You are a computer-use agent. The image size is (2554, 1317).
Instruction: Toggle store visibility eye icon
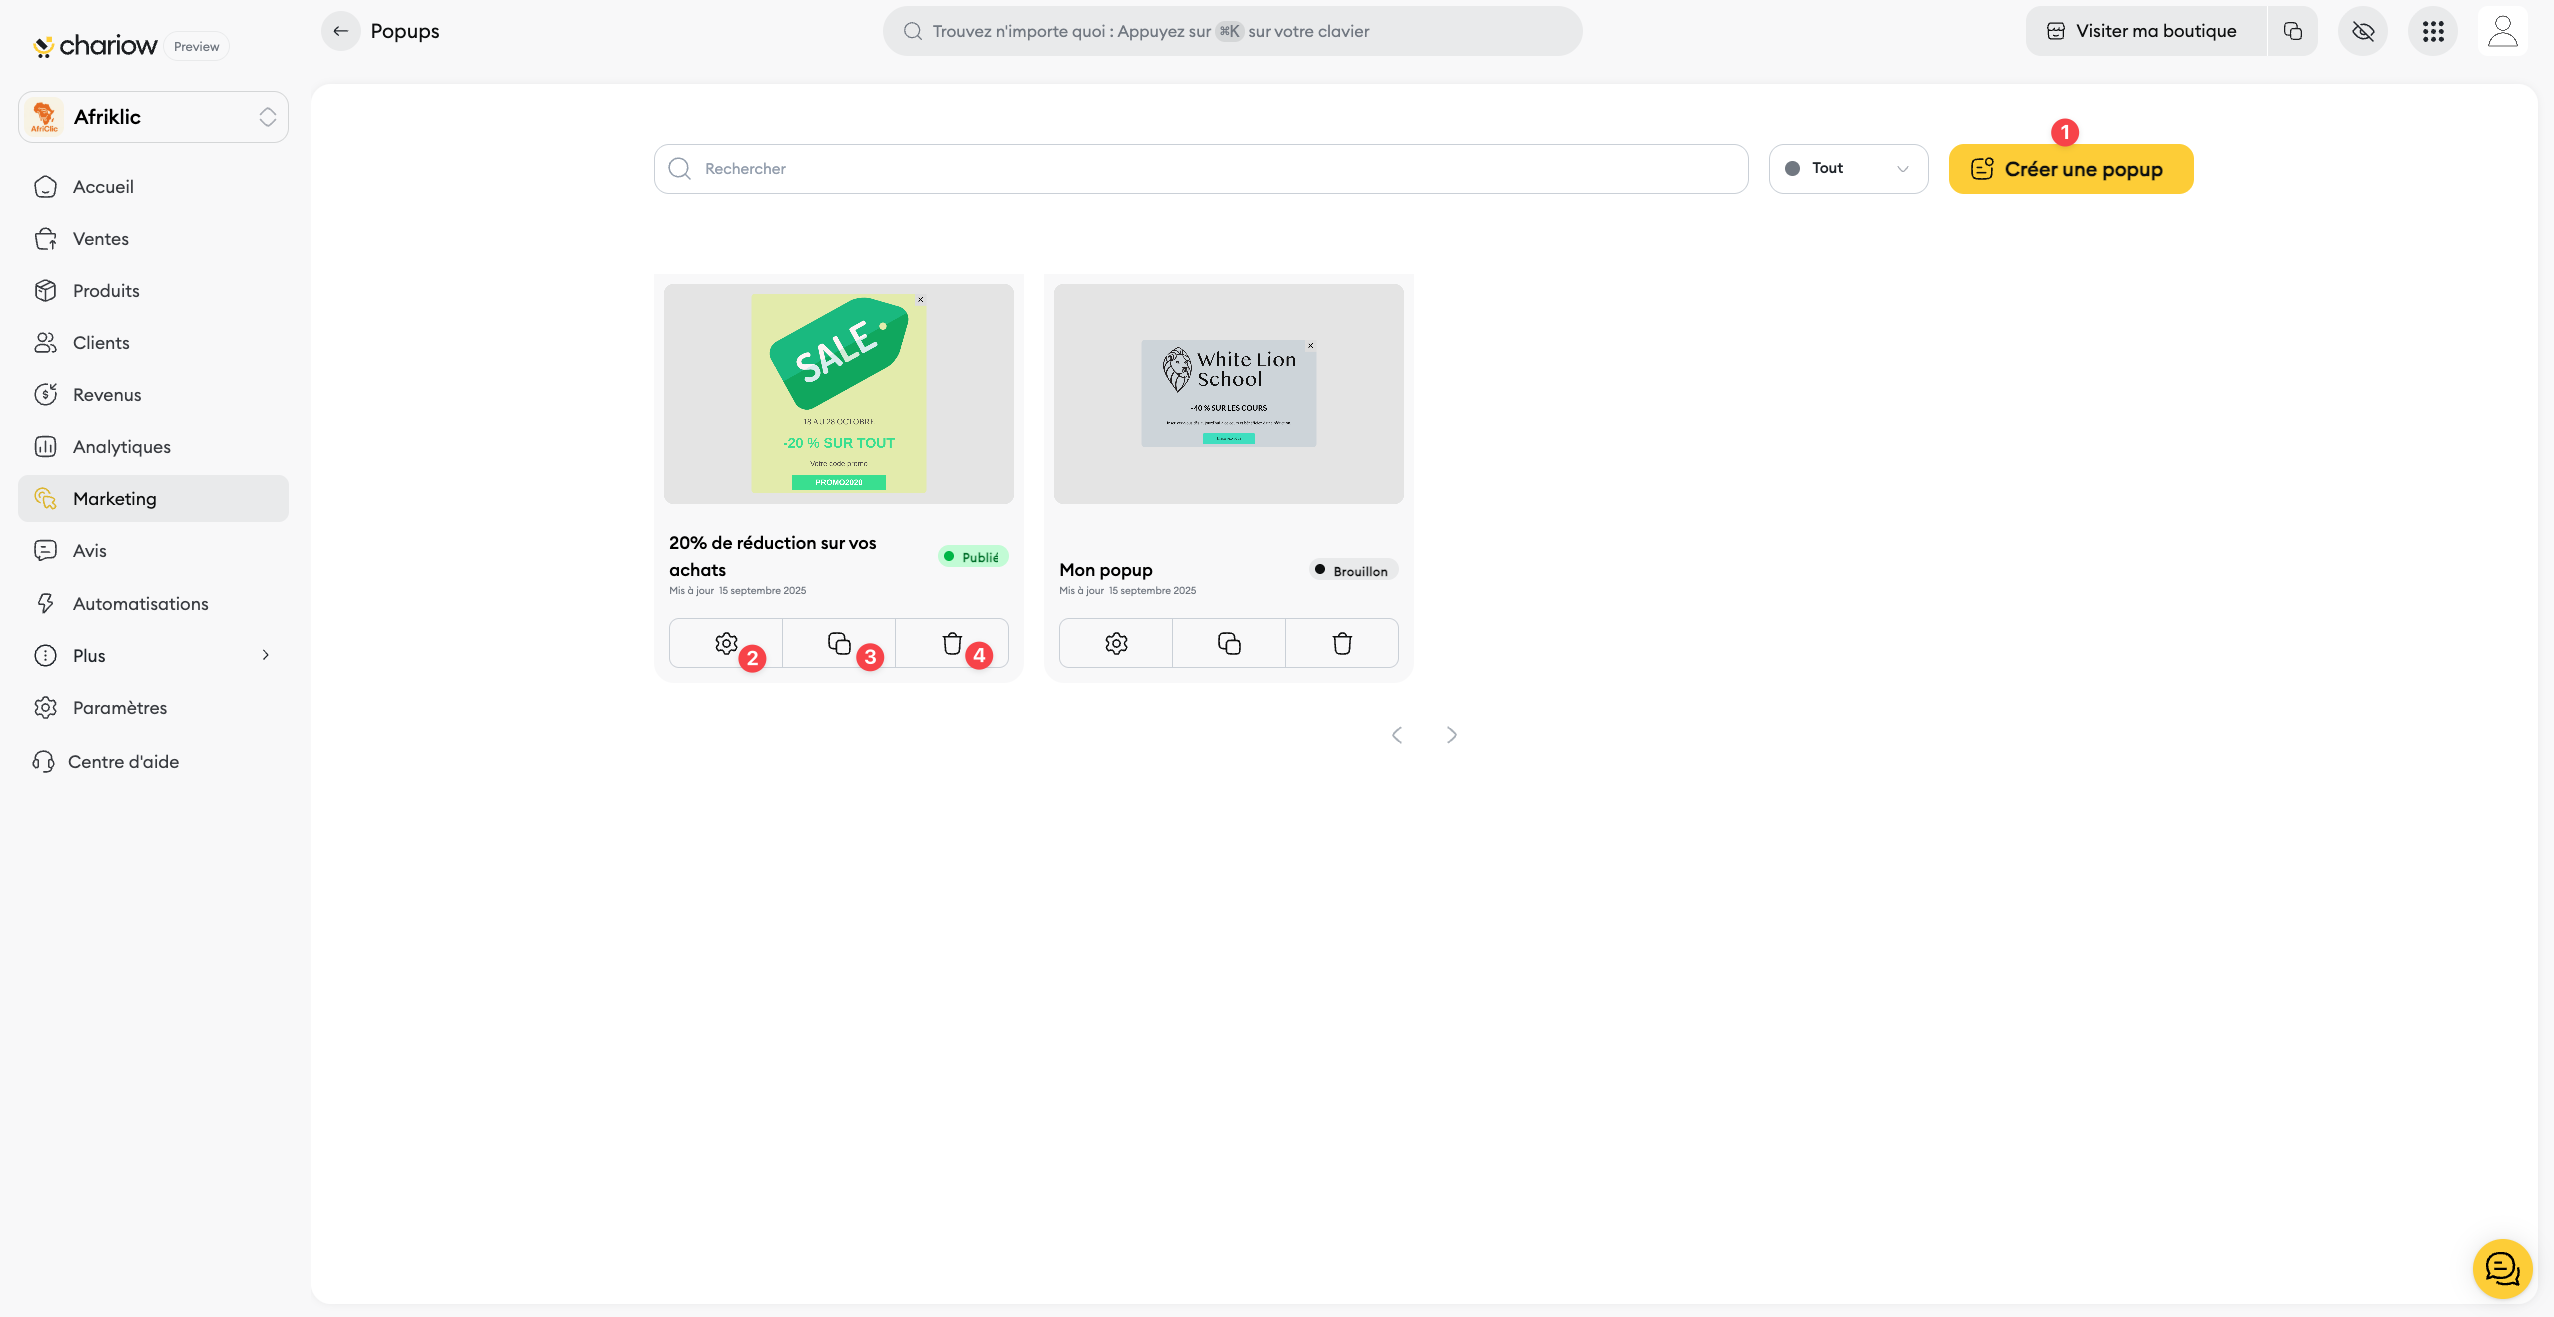coord(2363,31)
